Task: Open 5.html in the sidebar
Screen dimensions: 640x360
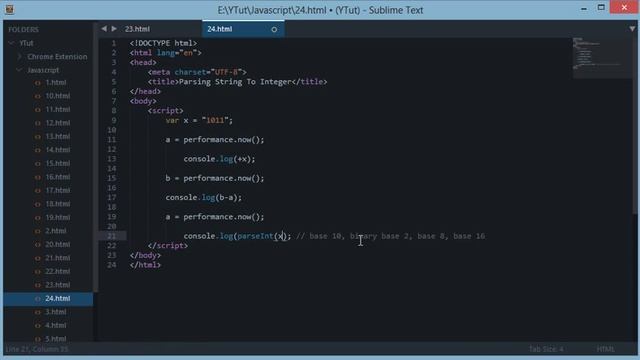Action: [x=56, y=338]
